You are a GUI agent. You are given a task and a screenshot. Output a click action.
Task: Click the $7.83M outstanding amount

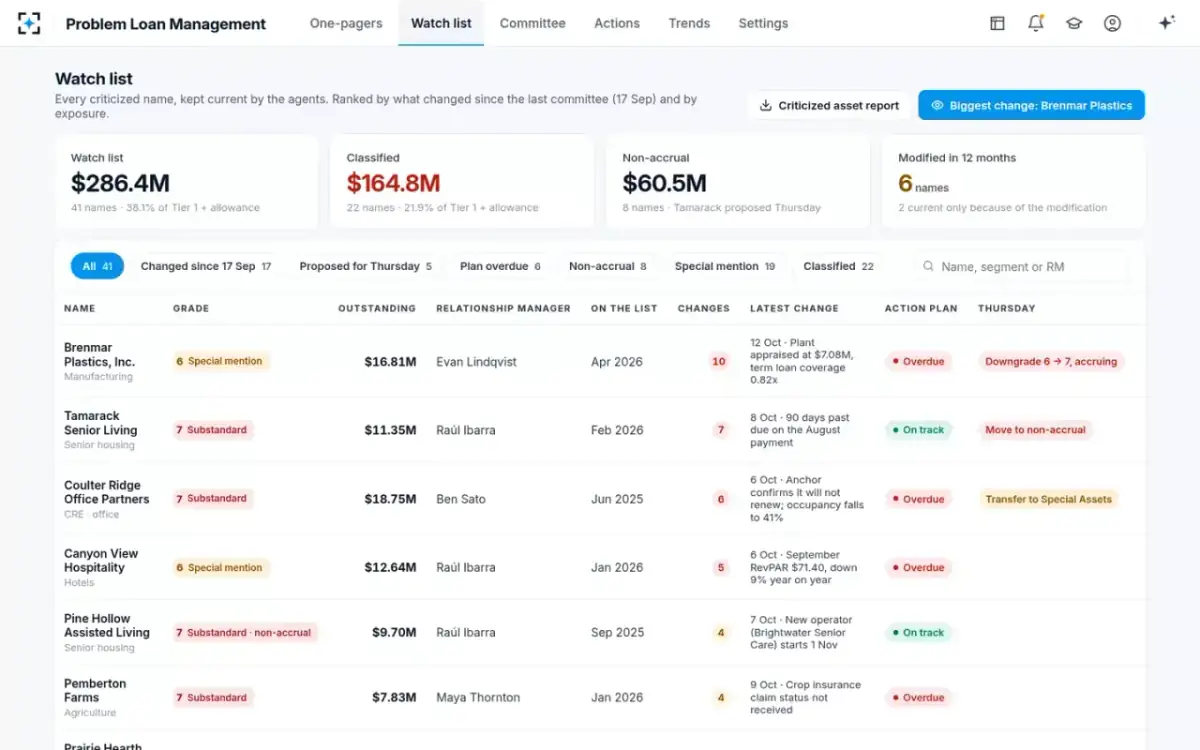point(394,697)
